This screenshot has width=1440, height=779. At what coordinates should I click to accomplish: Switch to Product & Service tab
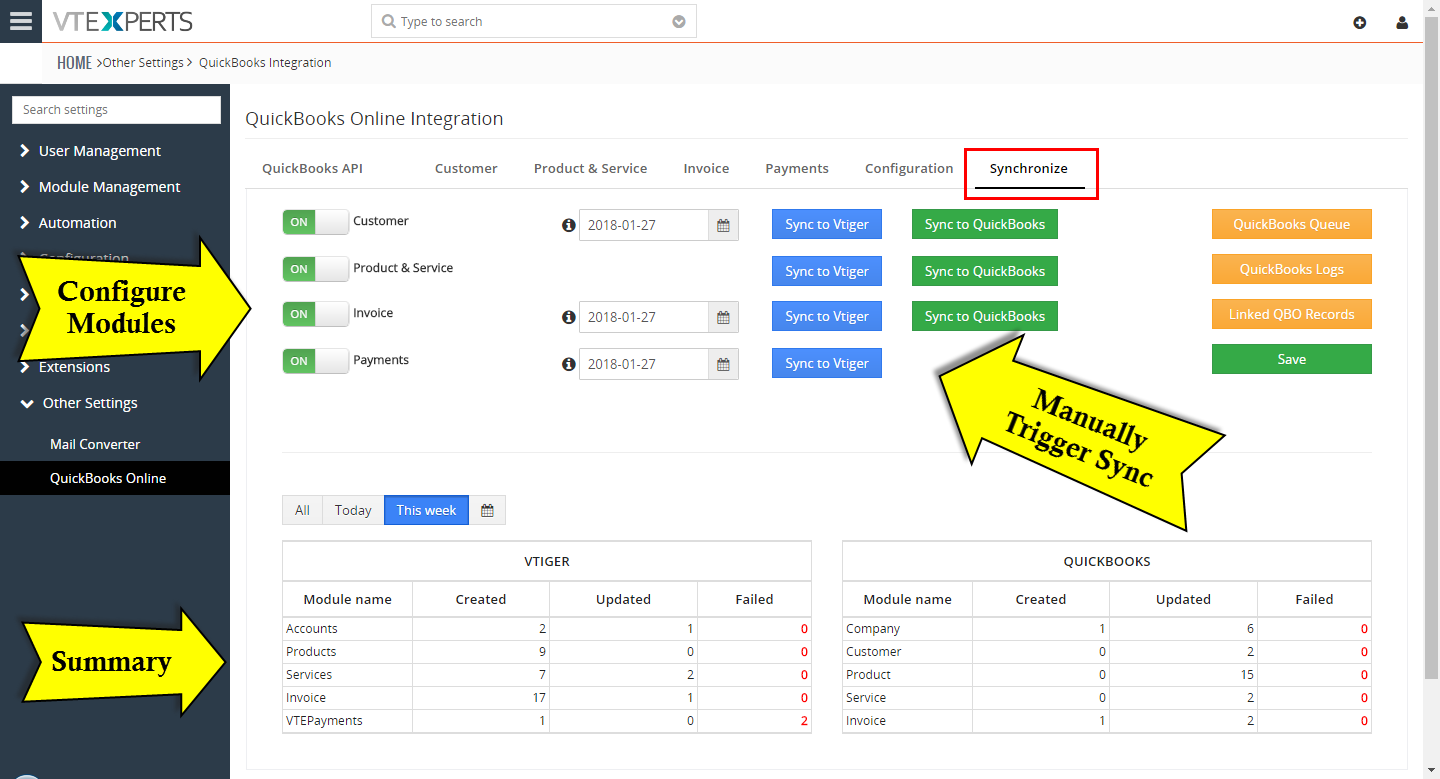[x=590, y=168]
